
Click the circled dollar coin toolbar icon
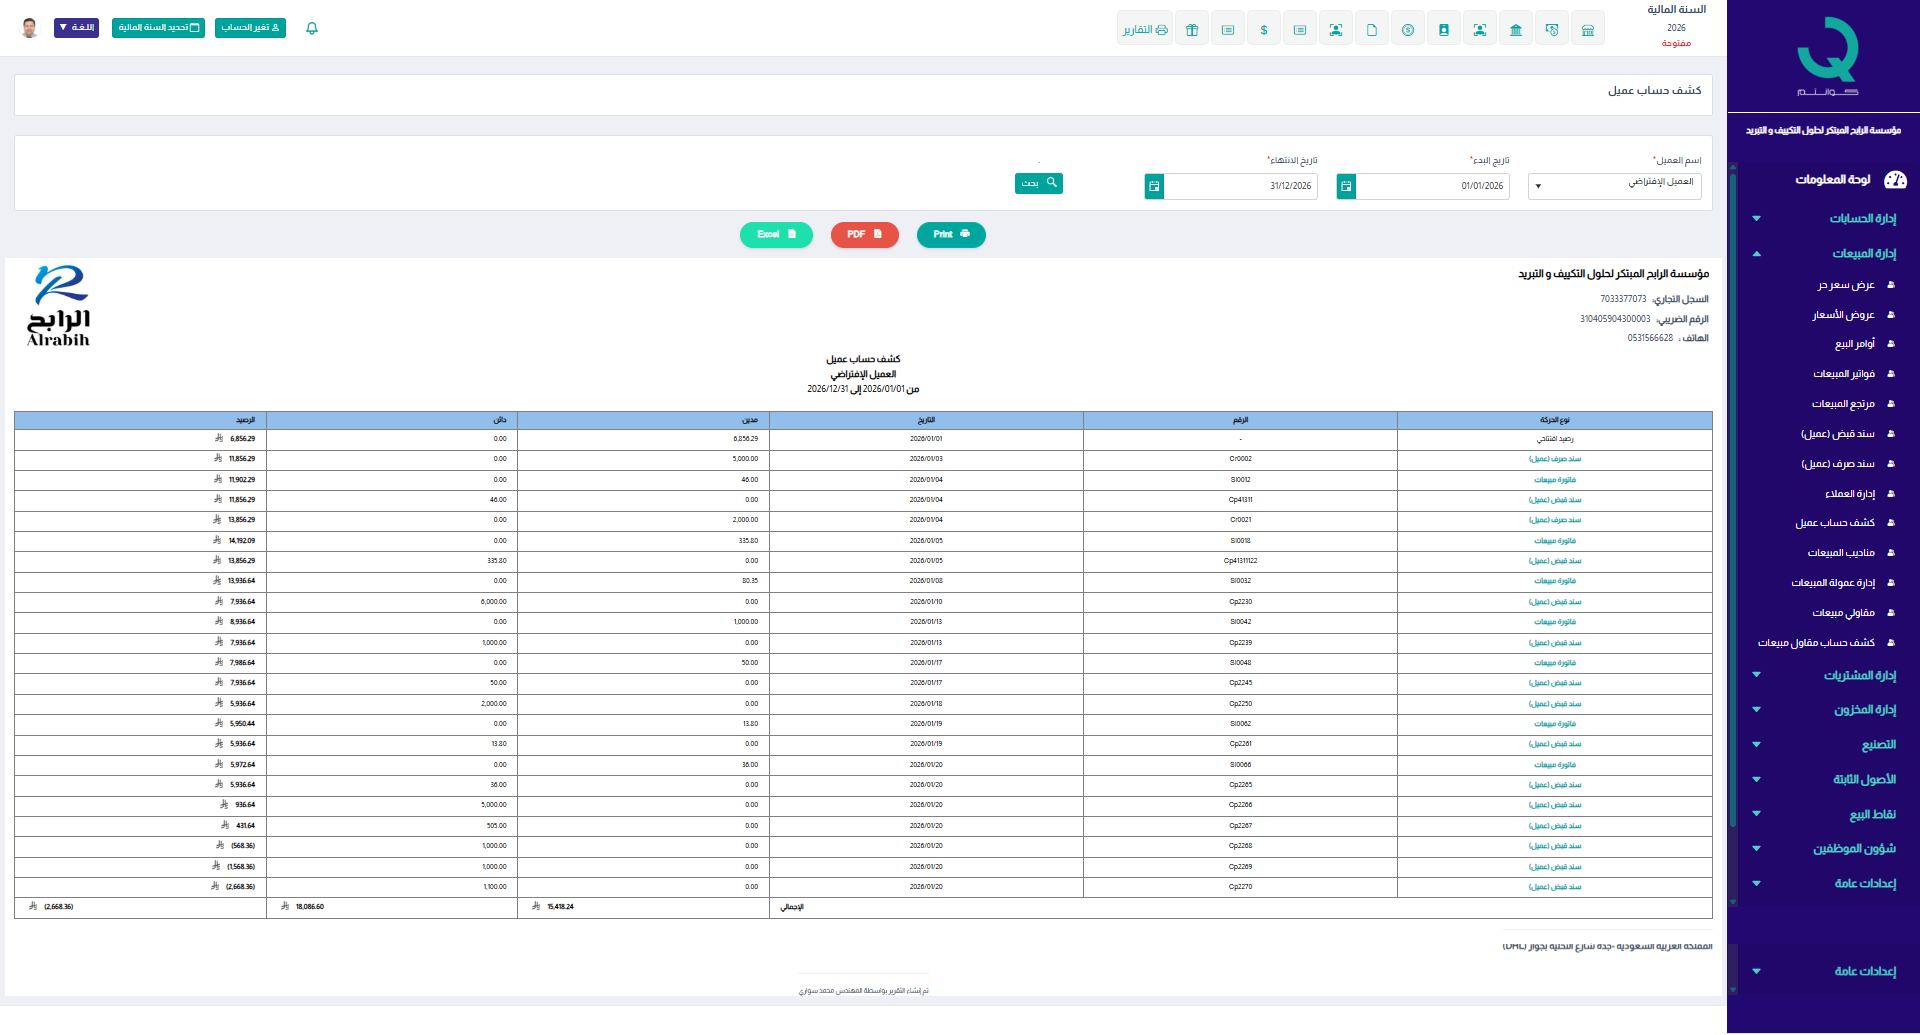pyautogui.click(x=1408, y=30)
